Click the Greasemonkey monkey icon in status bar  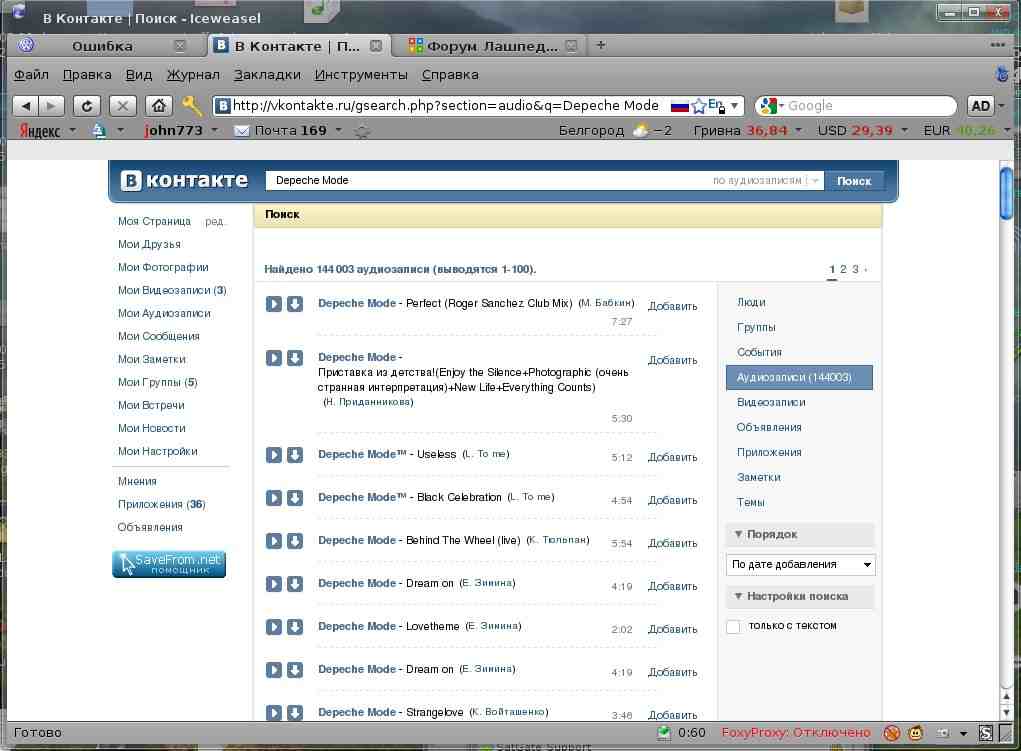(916, 733)
